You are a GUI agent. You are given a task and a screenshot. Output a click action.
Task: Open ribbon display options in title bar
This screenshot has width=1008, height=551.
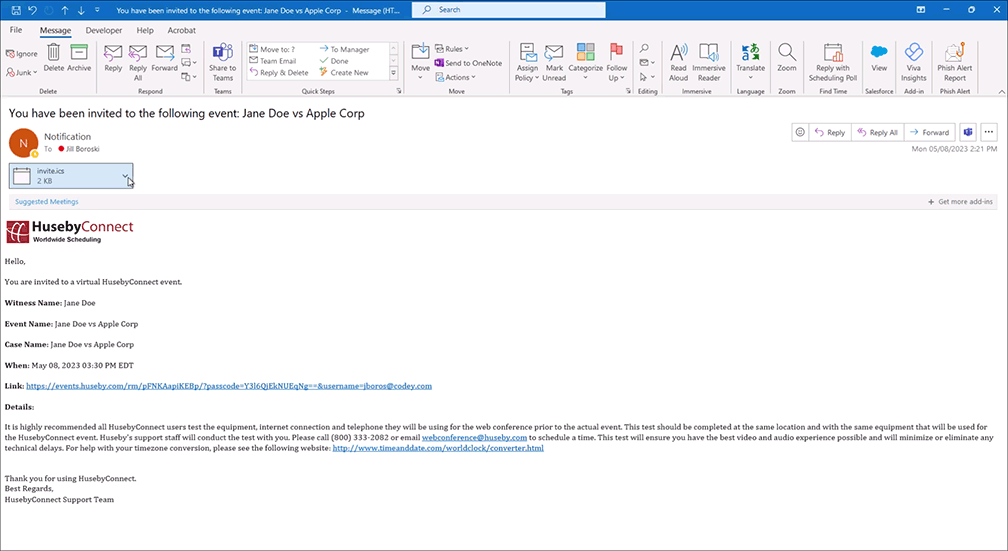click(921, 10)
